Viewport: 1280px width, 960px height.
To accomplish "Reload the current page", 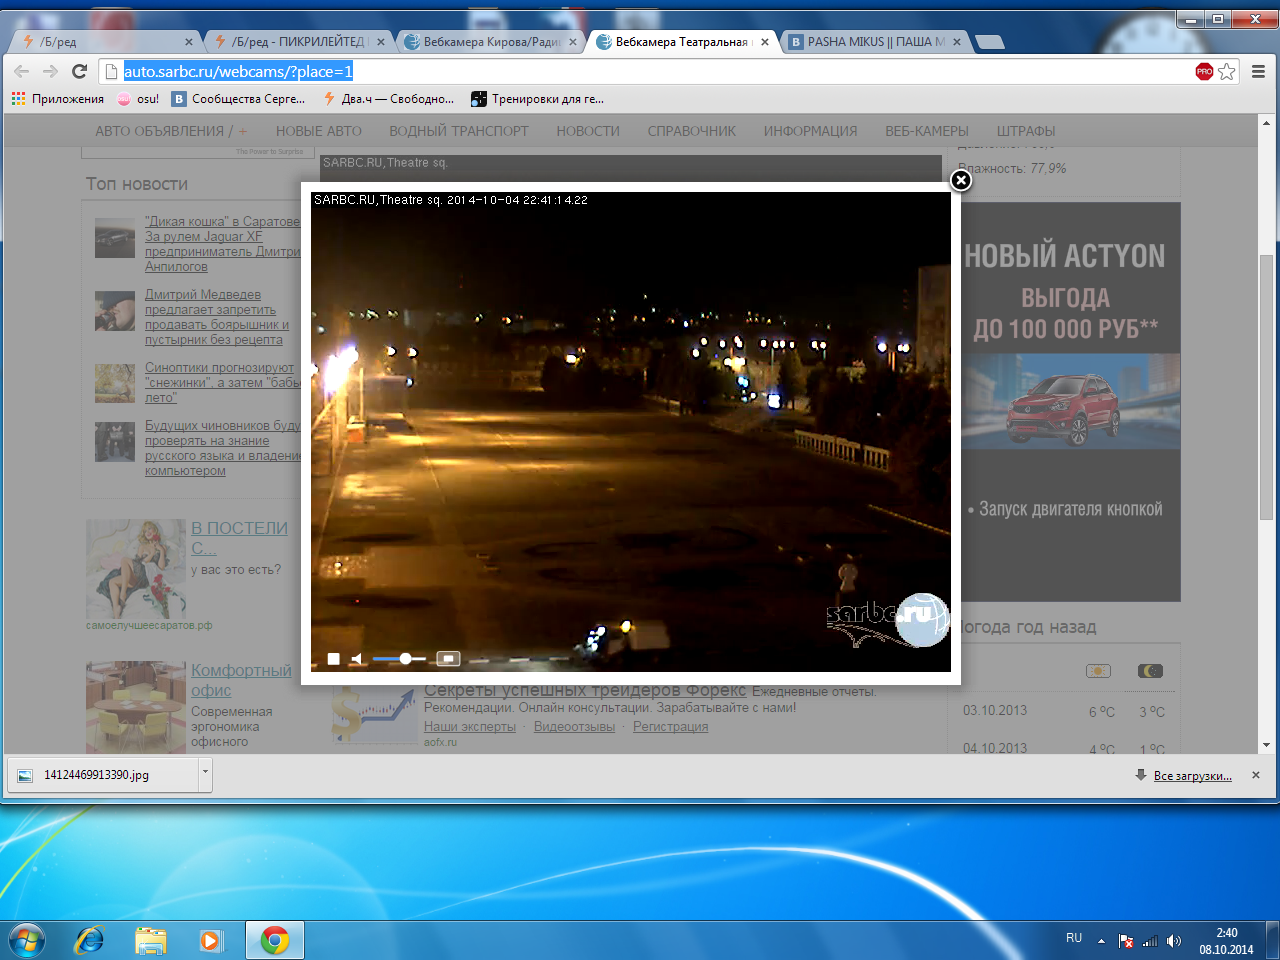I will 80,71.
